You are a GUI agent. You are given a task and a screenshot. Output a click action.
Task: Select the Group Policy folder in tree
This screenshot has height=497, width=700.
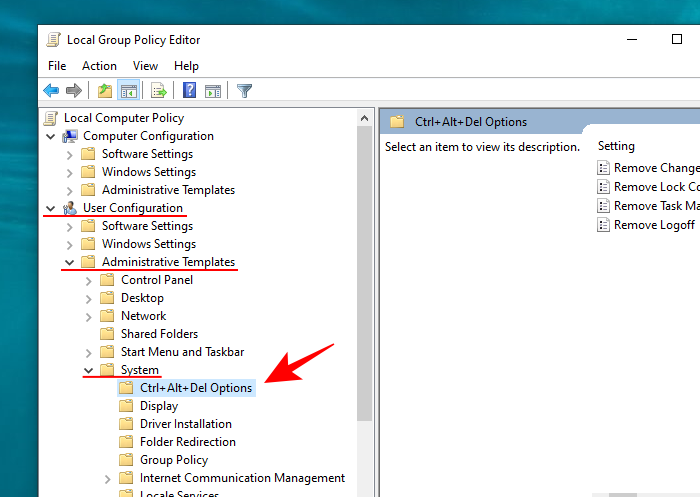(173, 460)
